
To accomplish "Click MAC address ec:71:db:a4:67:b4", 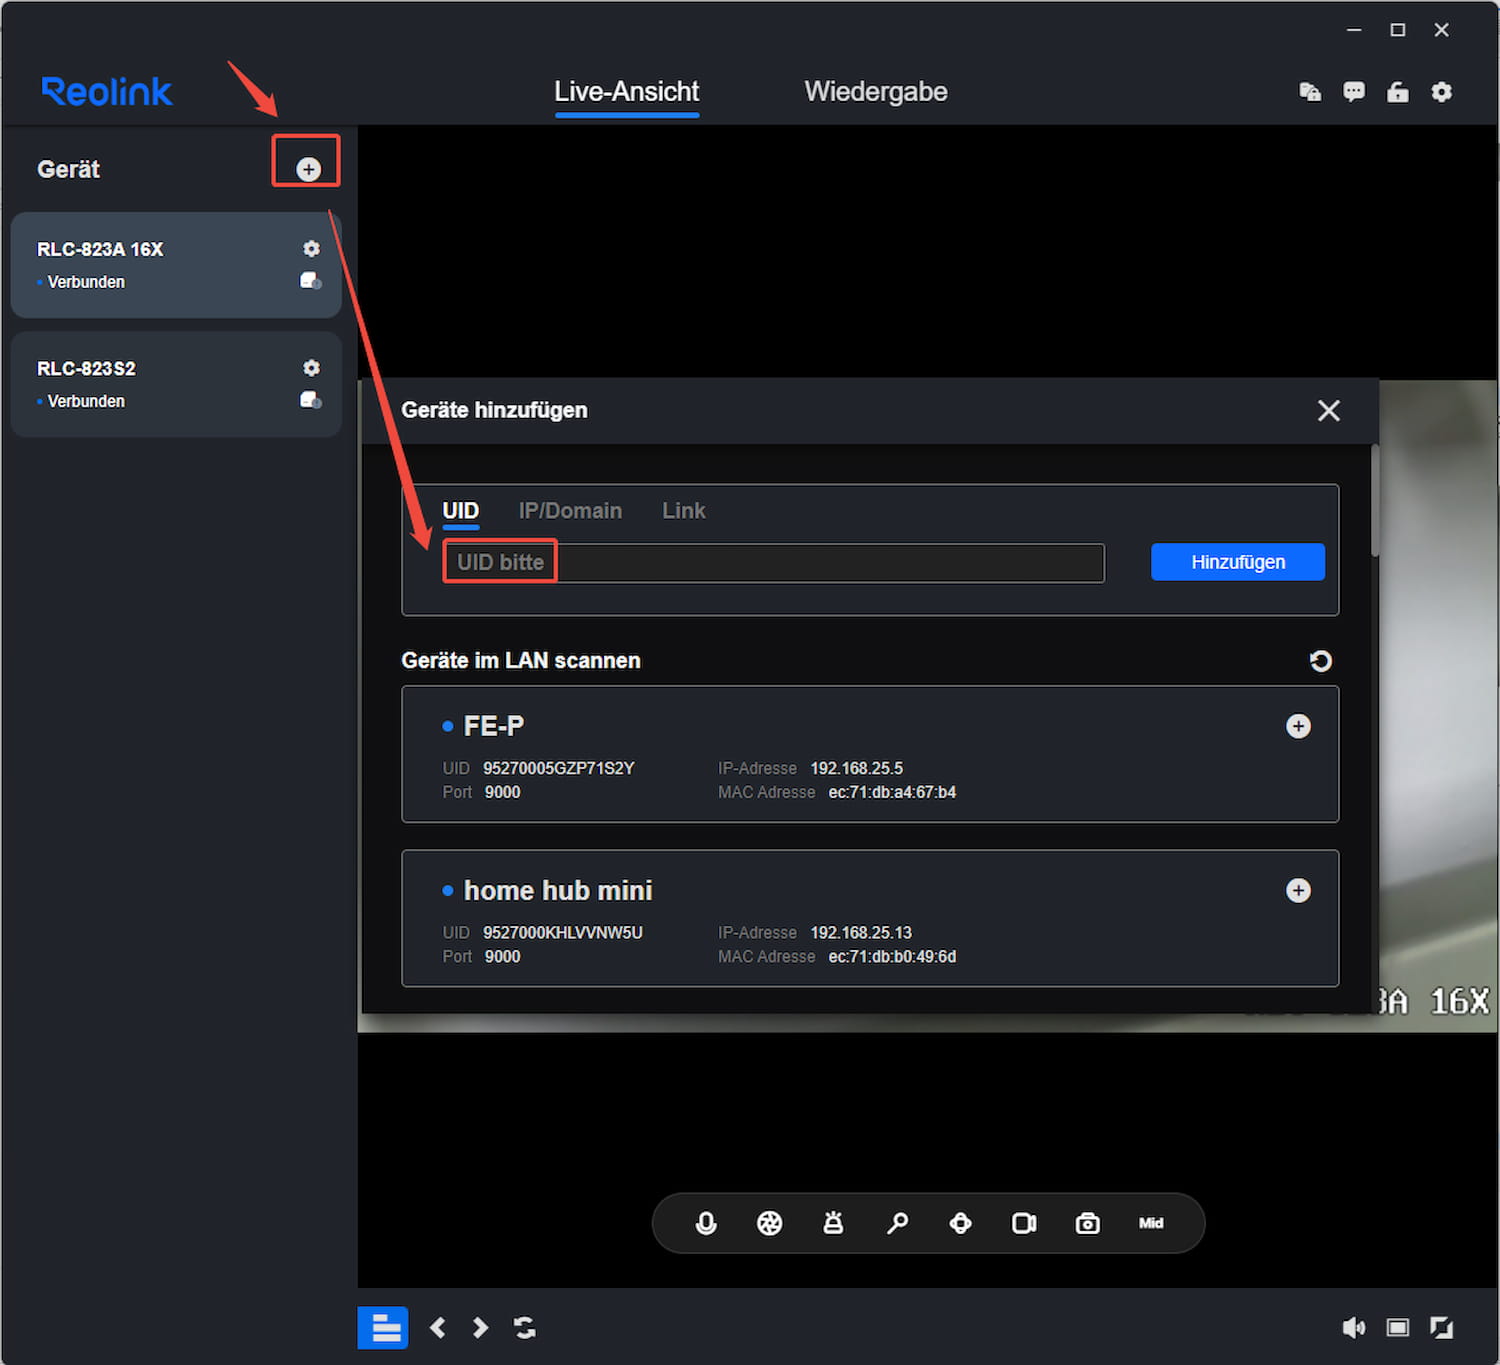I will [x=892, y=792].
